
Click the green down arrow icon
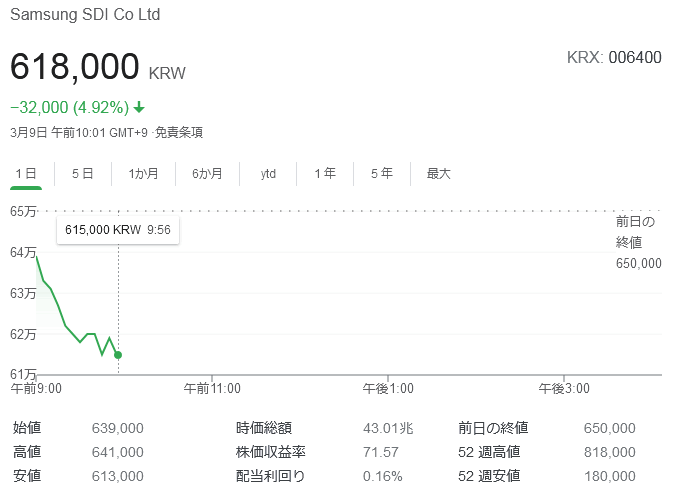point(139,108)
